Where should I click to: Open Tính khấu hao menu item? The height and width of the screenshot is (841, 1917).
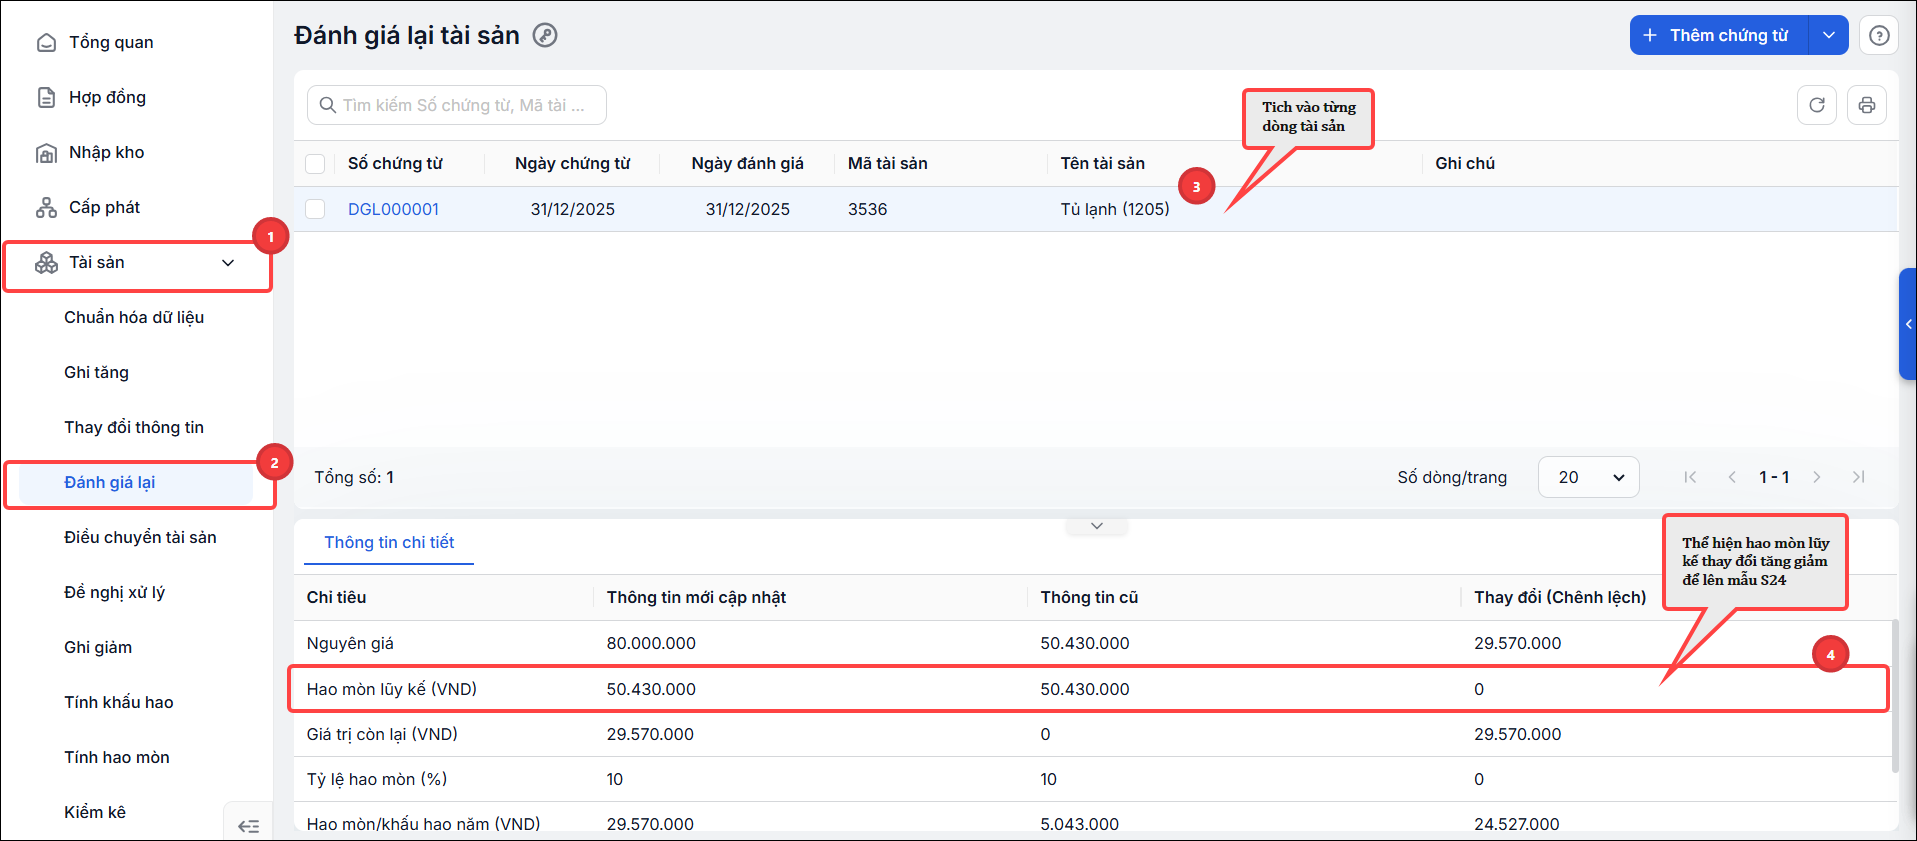point(119,702)
